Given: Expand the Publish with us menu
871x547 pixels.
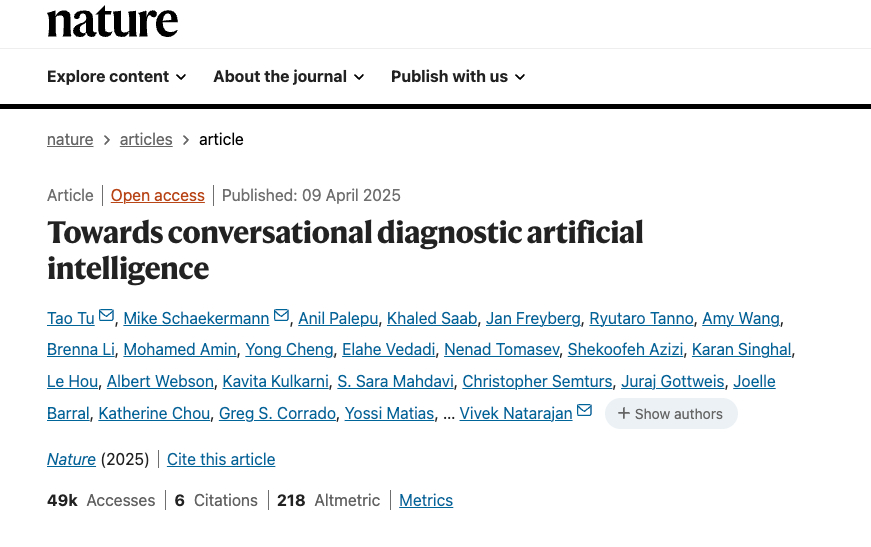Looking at the screenshot, I should coord(458,76).
